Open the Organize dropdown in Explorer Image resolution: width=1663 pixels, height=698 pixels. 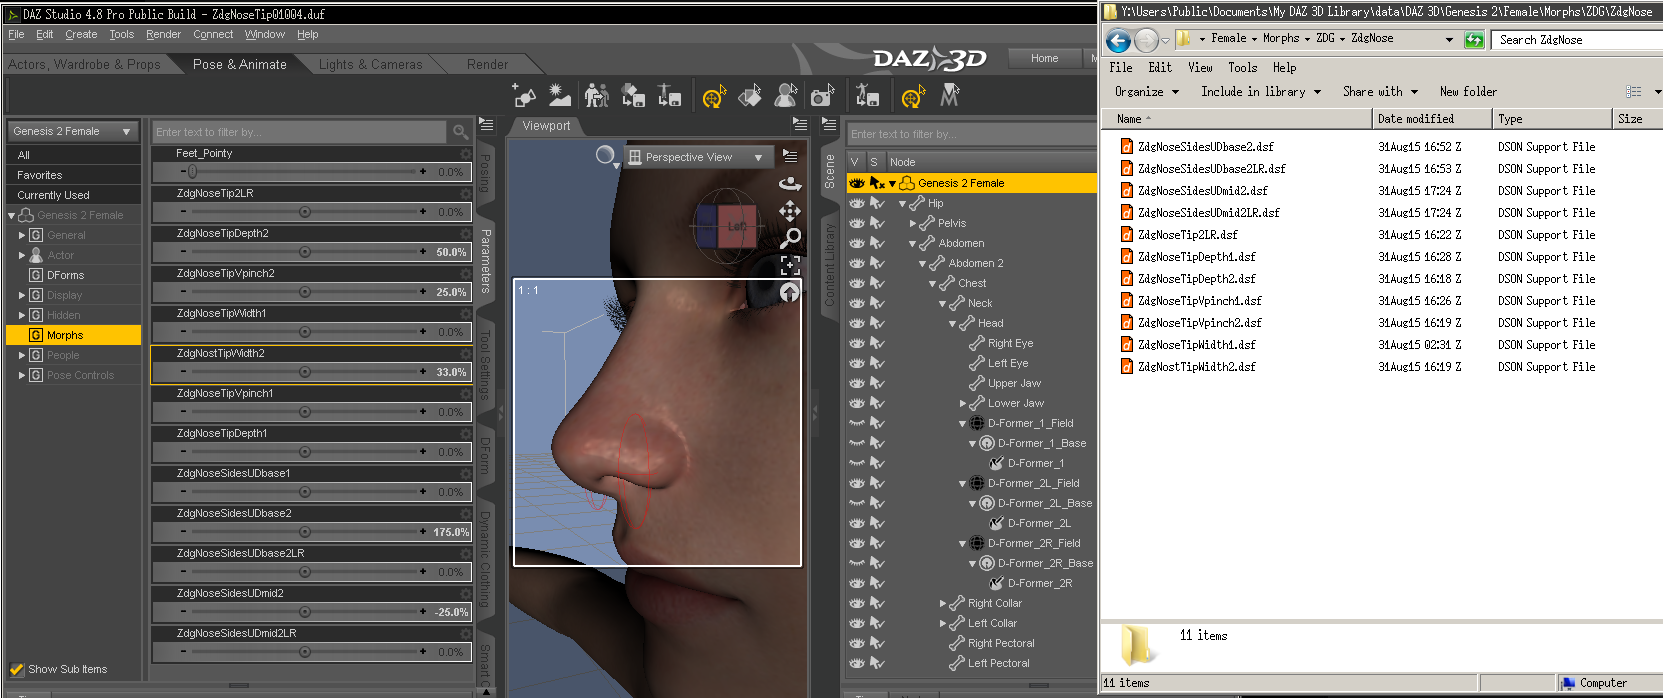(1146, 91)
